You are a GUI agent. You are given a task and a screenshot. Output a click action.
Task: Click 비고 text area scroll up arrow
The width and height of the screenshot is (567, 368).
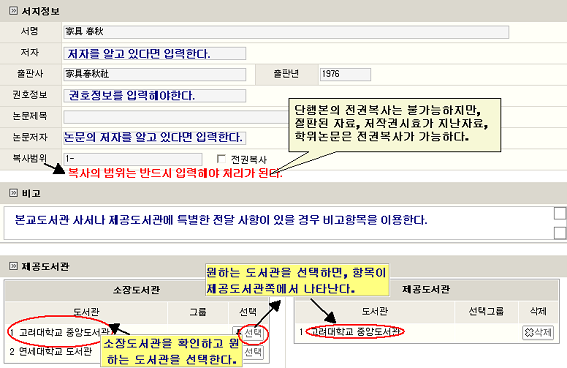tap(560, 213)
